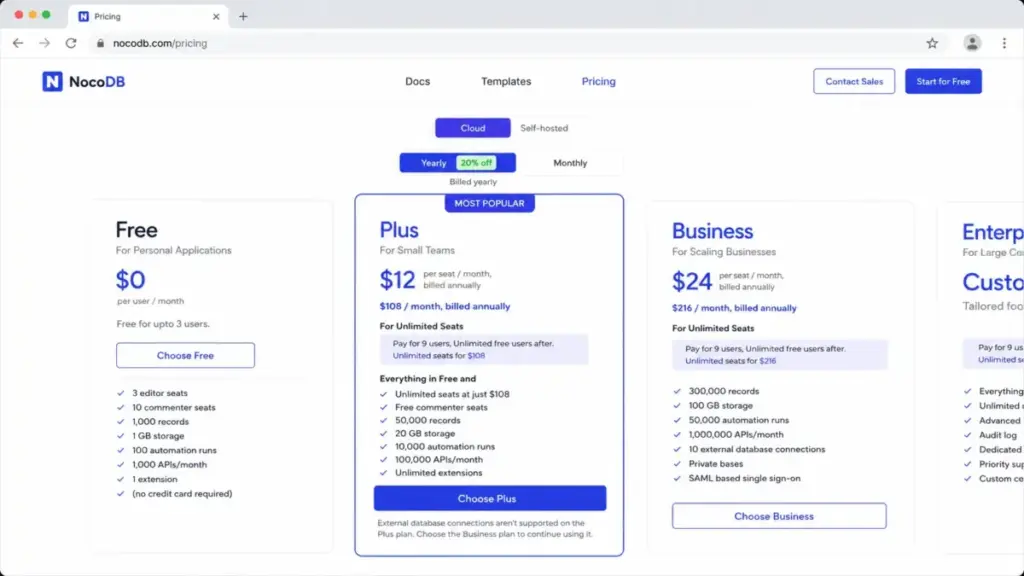Click '300,000 records' in Business plan
This screenshot has width=1024, height=576.
(x=724, y=391)
